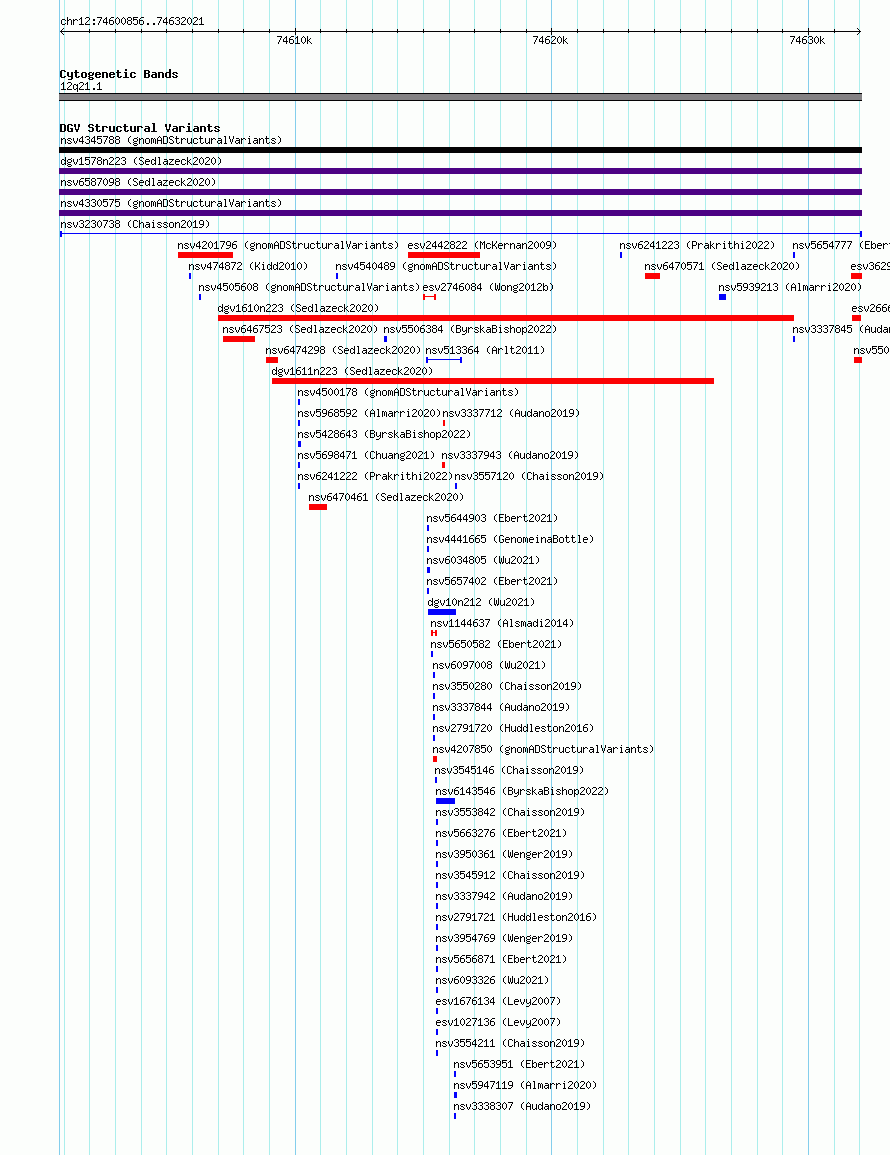The image size is (890, 1155).
Task: Click nsv474872 (Kidd2010) label
Action: (x=248, y=266)
